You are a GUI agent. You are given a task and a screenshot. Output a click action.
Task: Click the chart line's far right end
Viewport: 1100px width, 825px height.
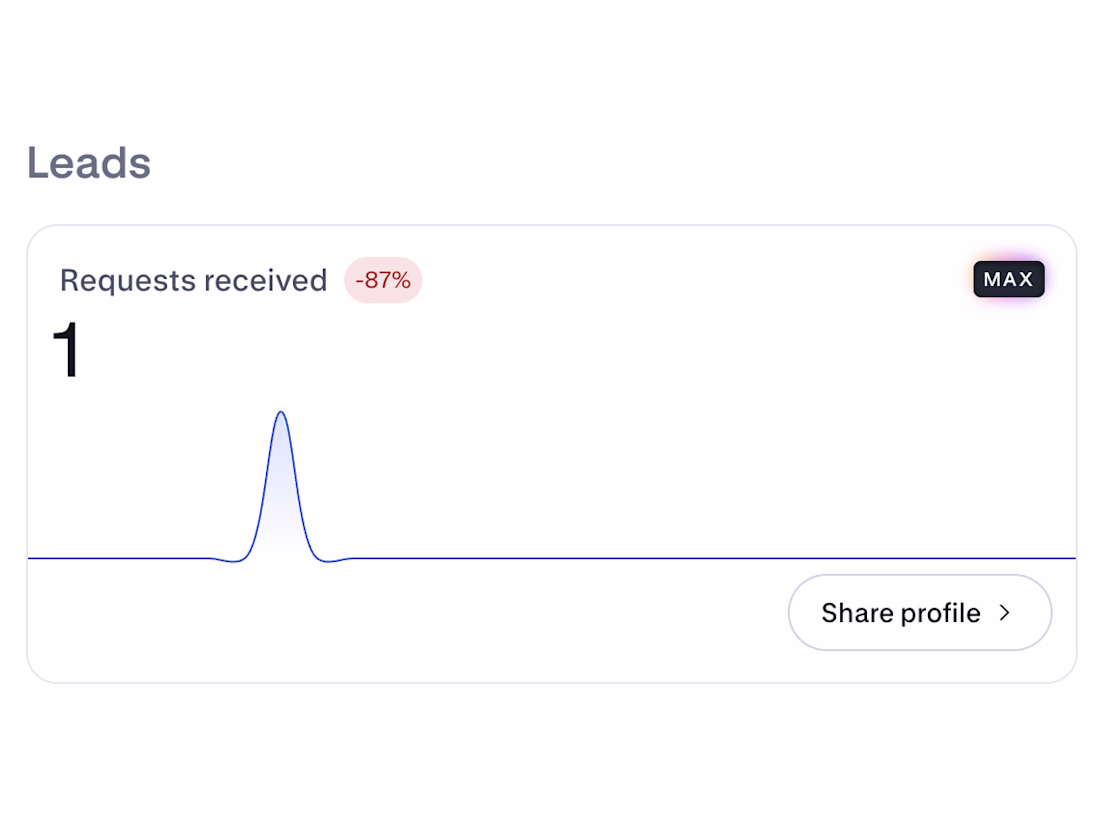point(1071,558)
